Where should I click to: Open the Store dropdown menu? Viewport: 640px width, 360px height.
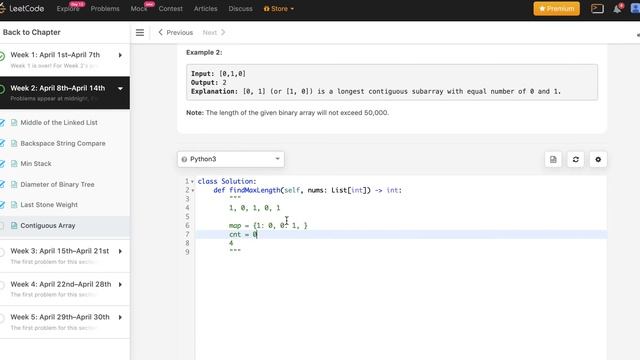tap(279, 9)
